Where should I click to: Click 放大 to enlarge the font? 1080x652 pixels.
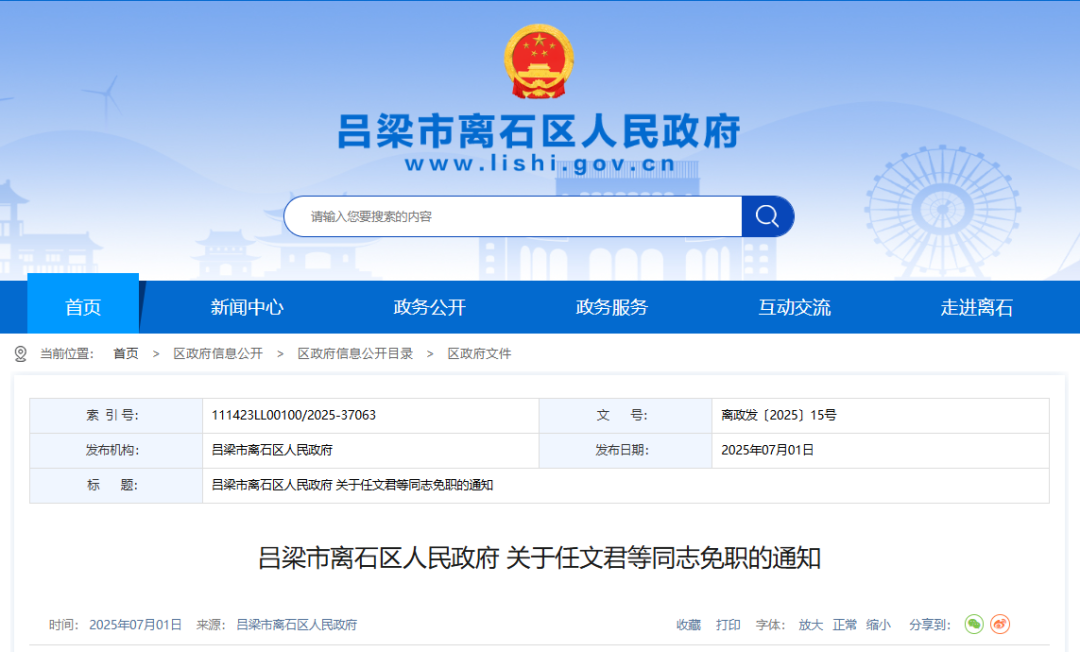810,624
